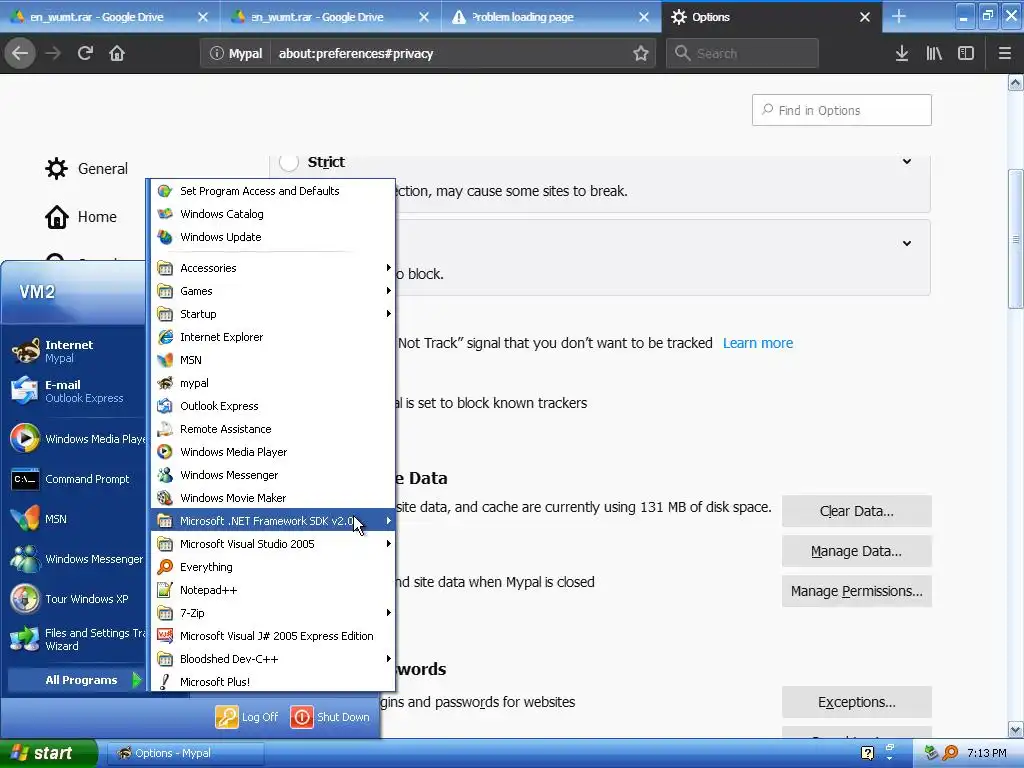Open Microsoft Plus! from programs list
The width and height of the screenshot is (1024, 768).
[x=273, y=682]
